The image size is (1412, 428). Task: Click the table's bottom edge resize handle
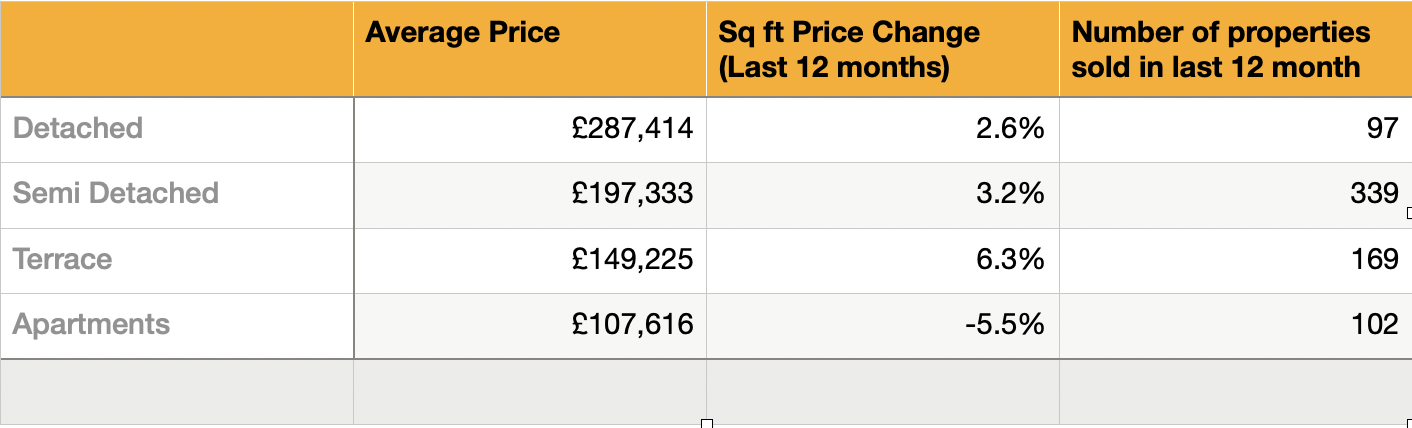tap(707, 424)
